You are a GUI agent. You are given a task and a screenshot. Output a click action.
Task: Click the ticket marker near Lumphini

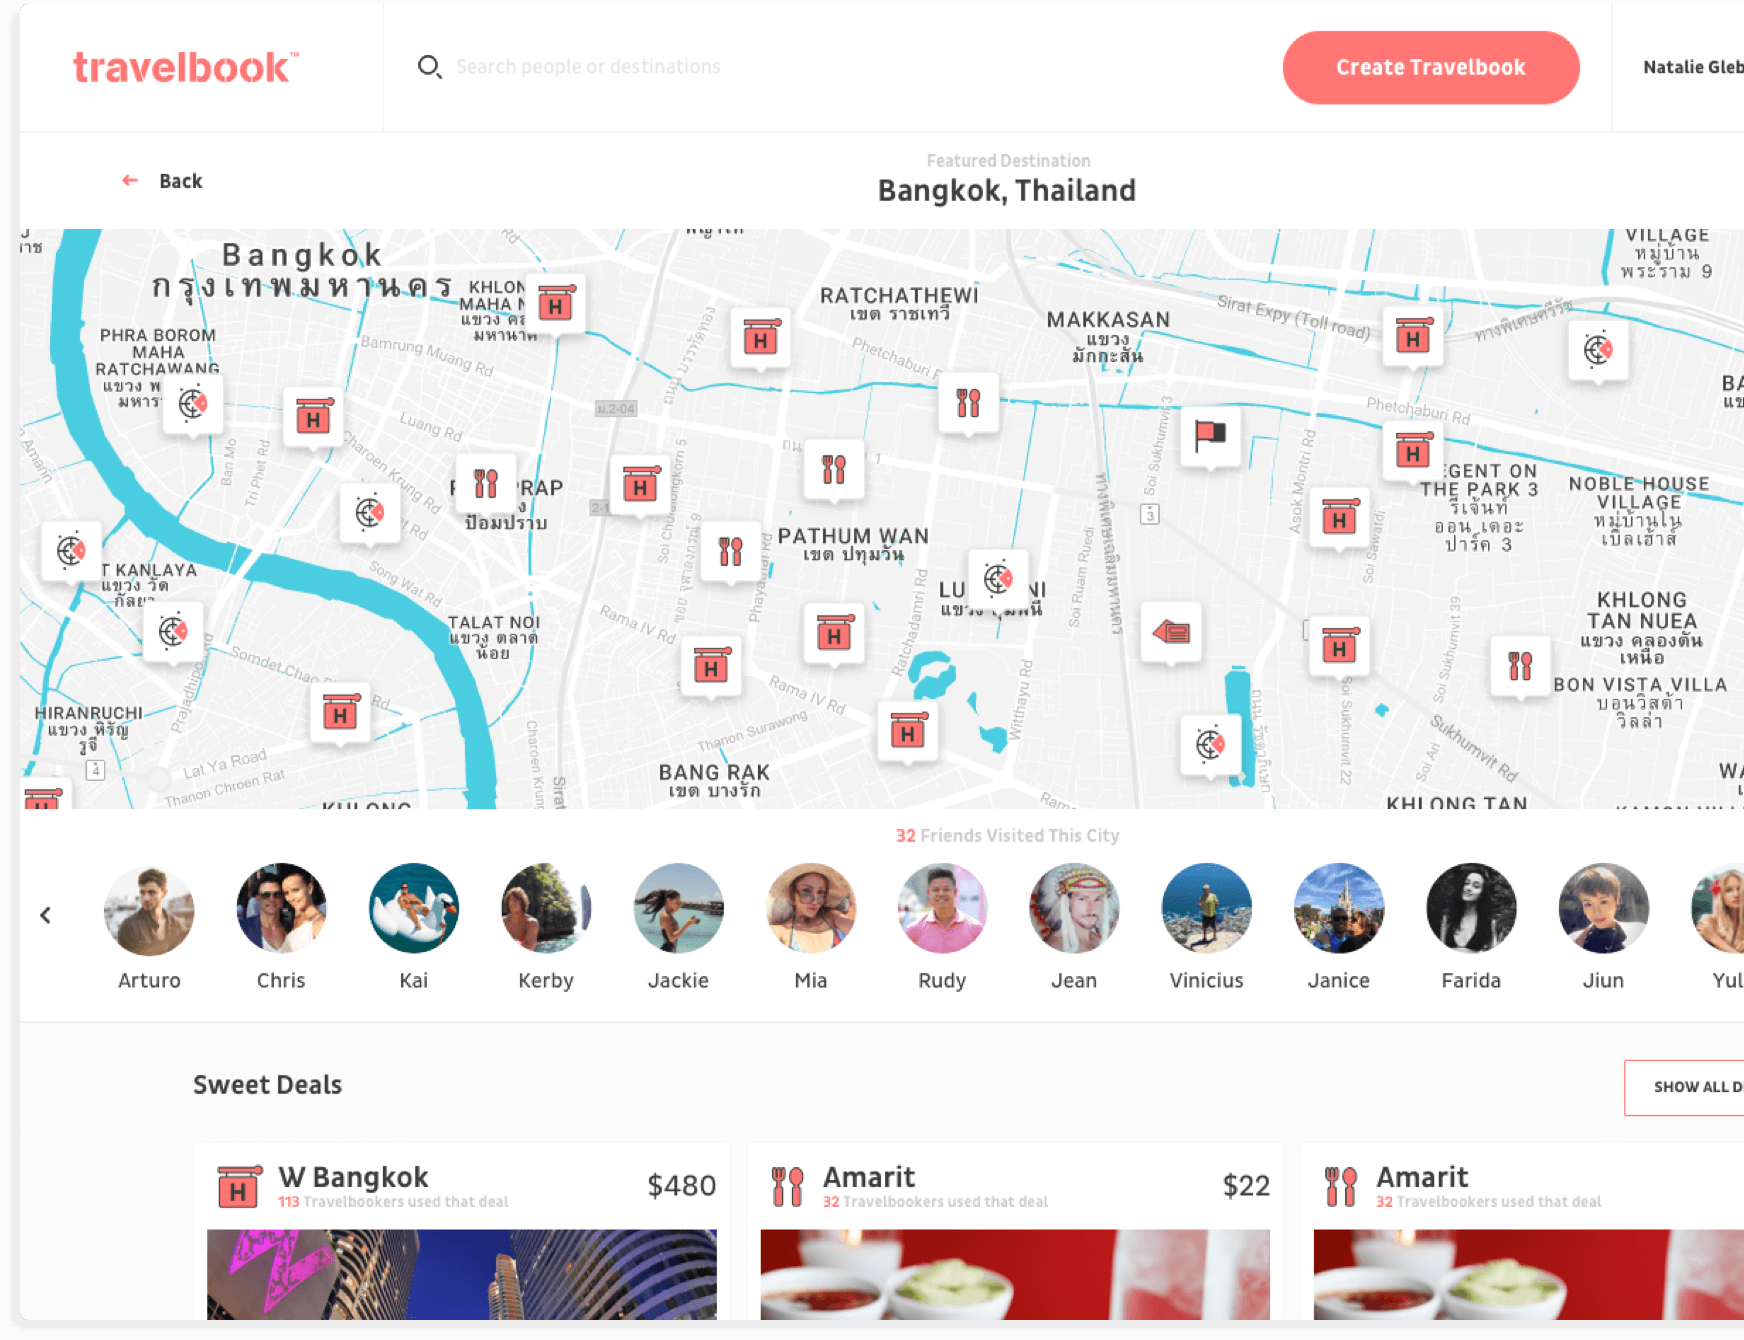click(1172, 630)
